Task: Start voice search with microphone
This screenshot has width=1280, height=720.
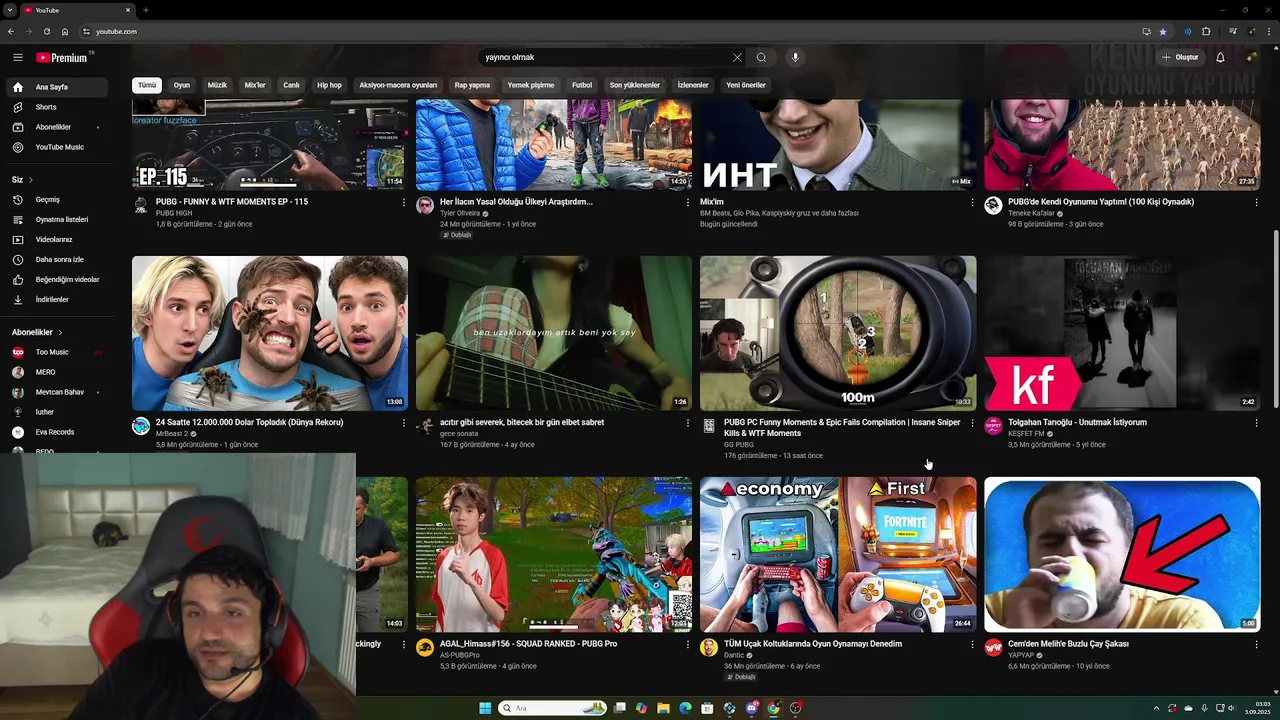Action: pyautogui.click(x=795, y=57)
